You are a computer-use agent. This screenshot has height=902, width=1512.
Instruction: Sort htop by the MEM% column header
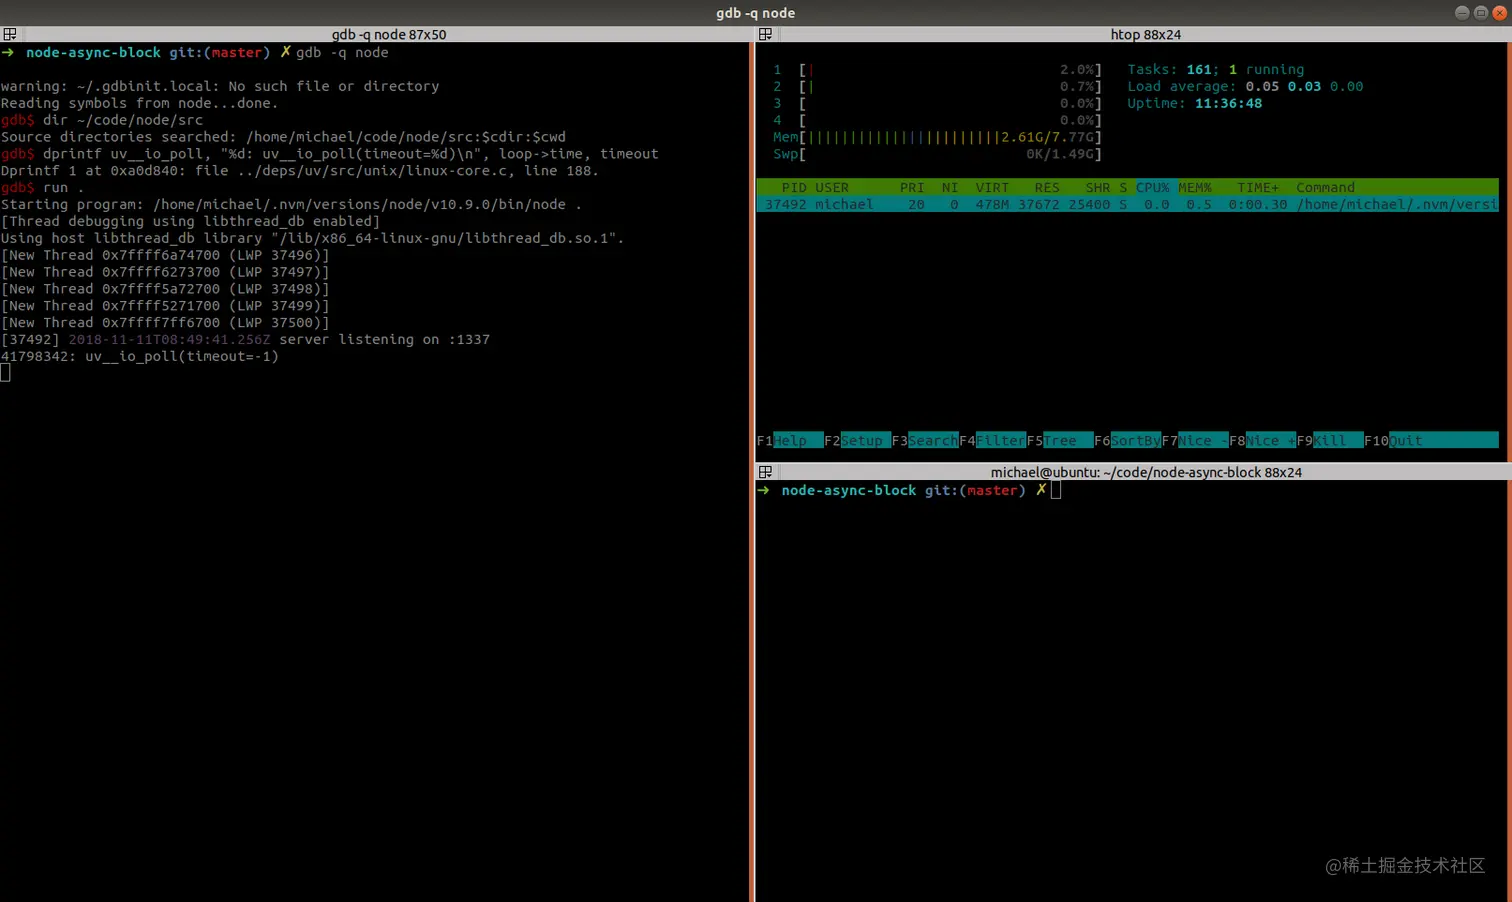tap(1195, 188)
